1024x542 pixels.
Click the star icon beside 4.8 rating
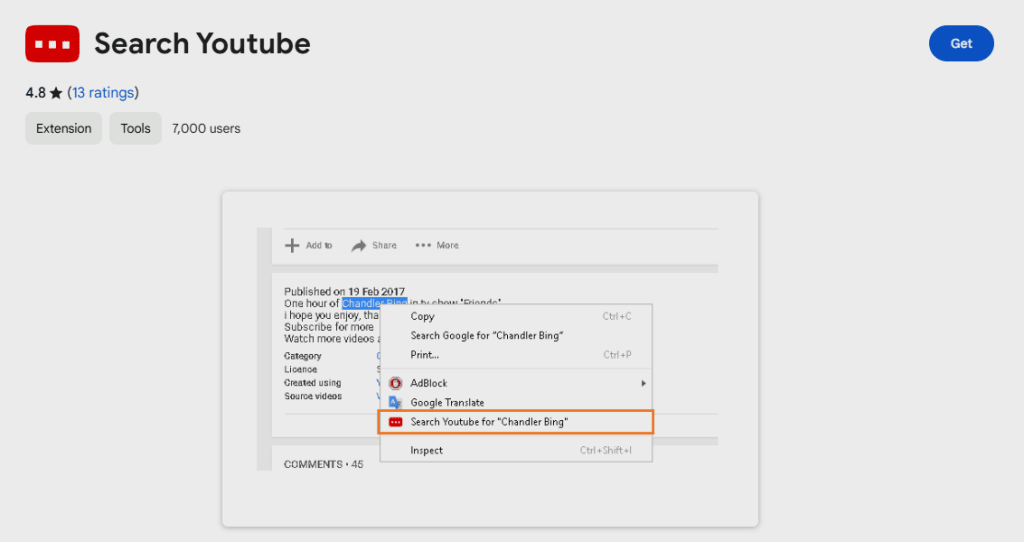pyautogui.click(x=56, y=93)
